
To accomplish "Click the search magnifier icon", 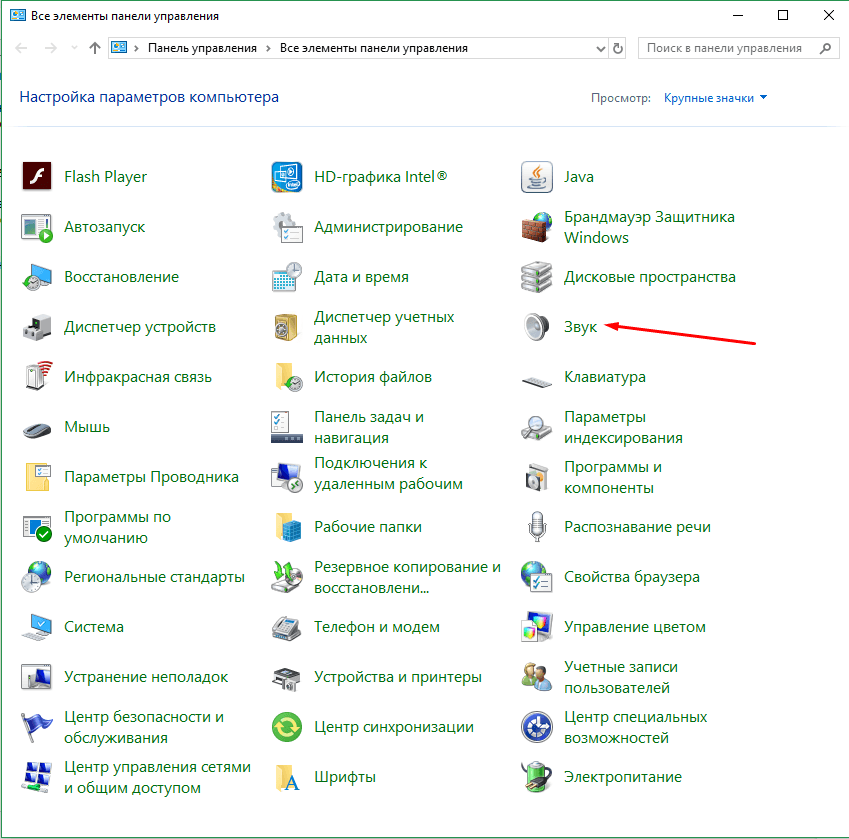I will click(826, 48).
